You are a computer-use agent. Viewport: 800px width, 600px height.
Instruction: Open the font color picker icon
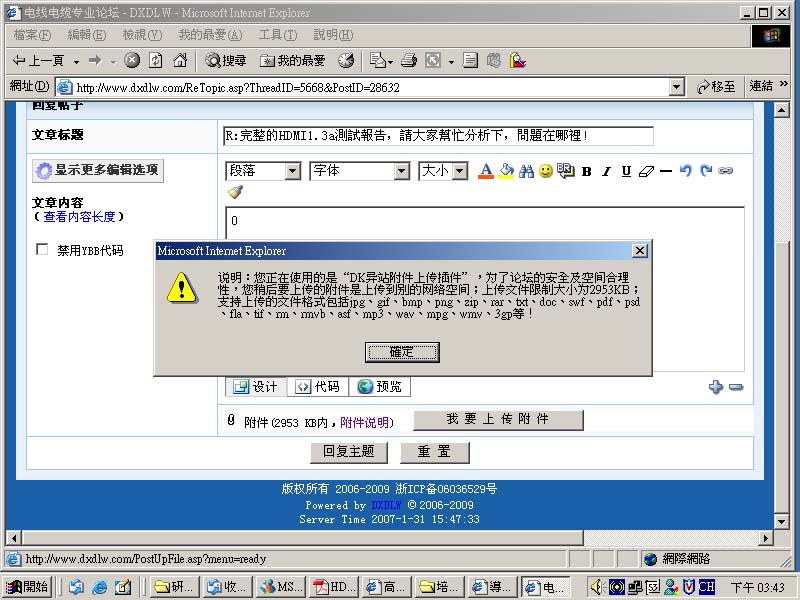point(486,171)
